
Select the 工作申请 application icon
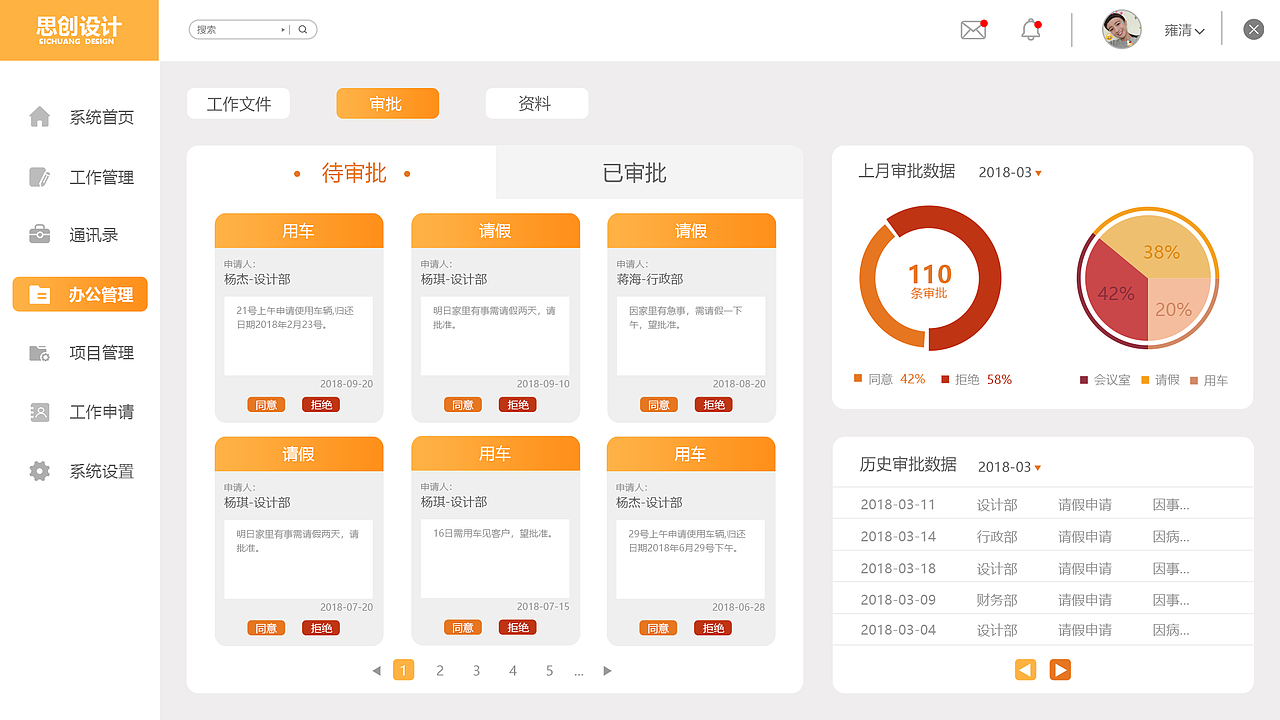point(38,411)
